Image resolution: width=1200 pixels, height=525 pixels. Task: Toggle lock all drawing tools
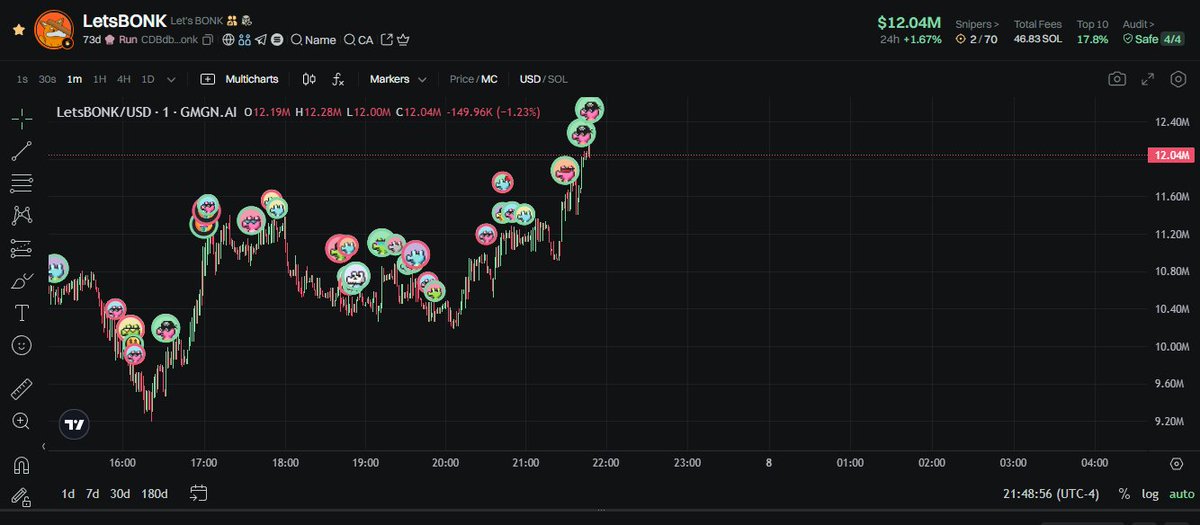(x=21, y=495)
